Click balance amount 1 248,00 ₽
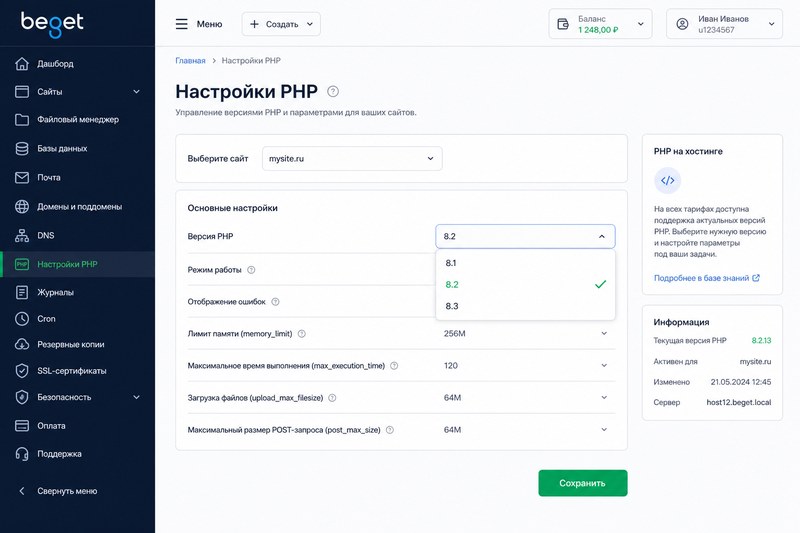Image resolution: width=800 pixels, height=533 pixels. 598,30
